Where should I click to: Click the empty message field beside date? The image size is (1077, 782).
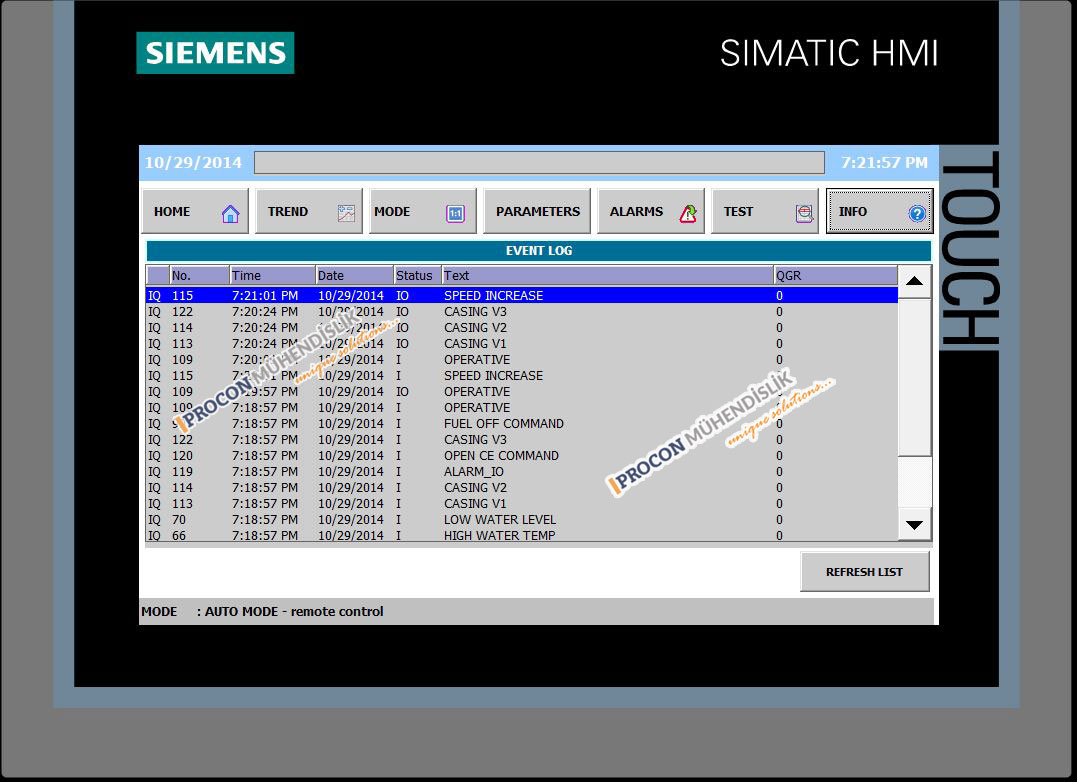click(x=539, y=163)
